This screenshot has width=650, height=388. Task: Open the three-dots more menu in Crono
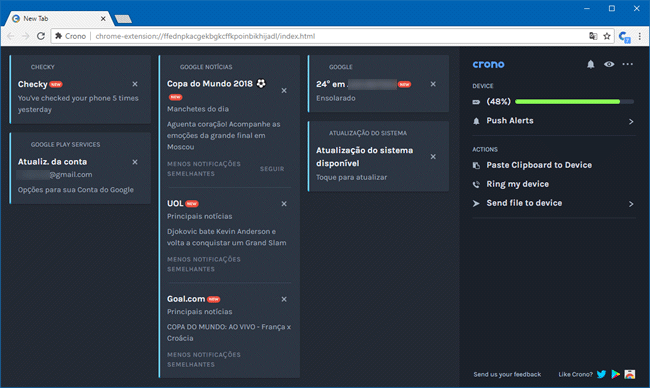pos(628,64)
